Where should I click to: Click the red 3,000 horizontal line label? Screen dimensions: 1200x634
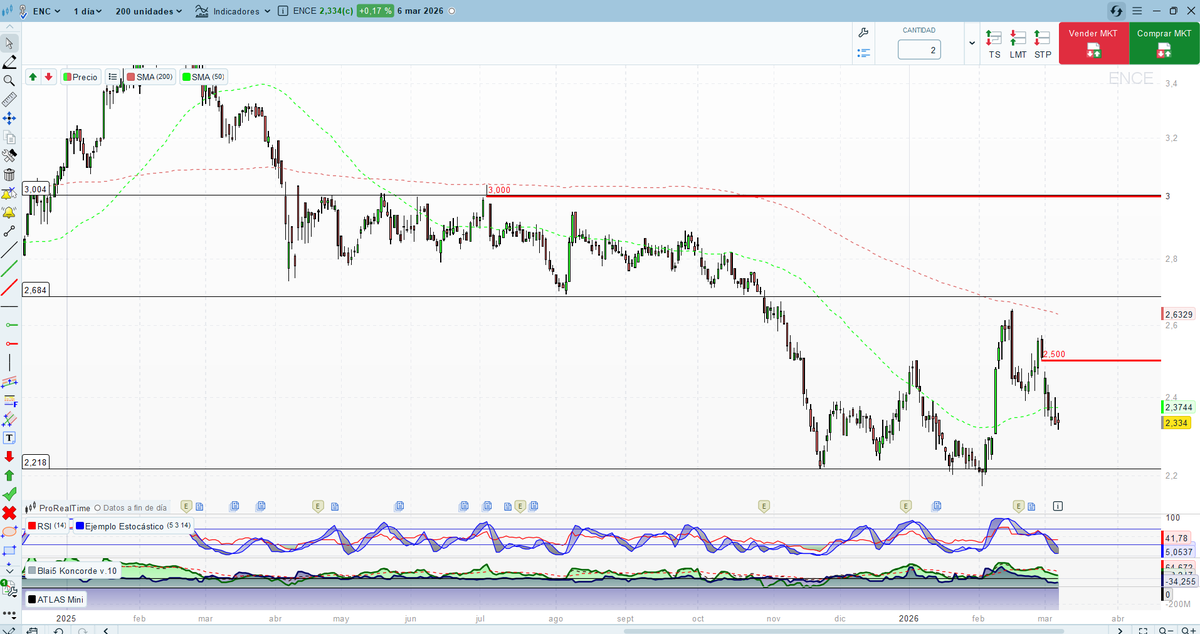pyautogui.click(x=498, y=189)
